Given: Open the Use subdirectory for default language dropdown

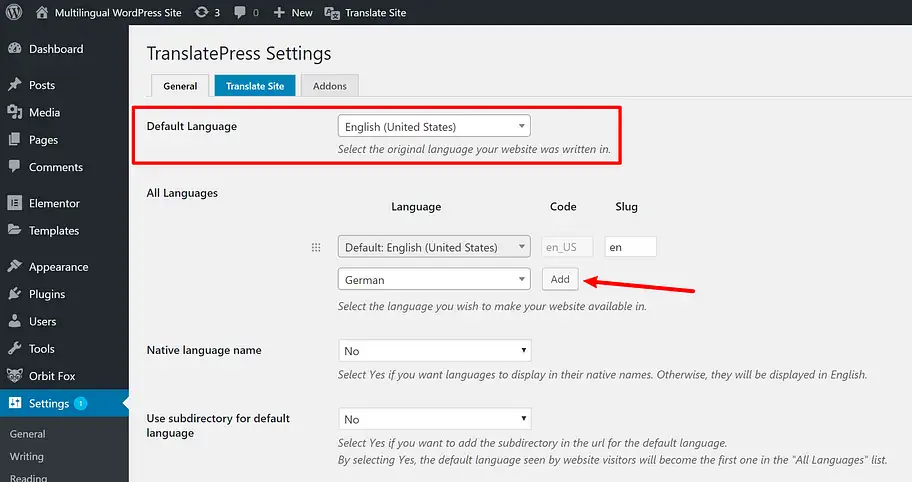Looking at the screenshot, I should (x=434, y=419).
